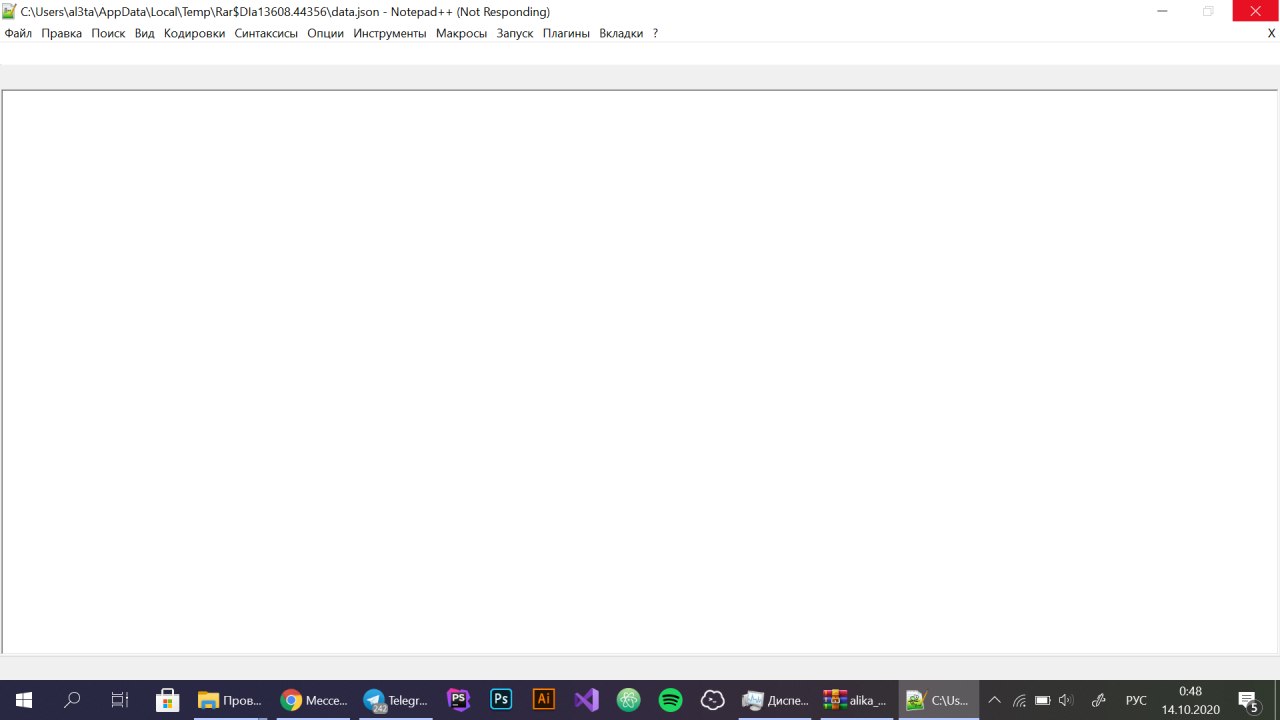Minimize the Notepad++ window
Screen dimensions: 1280x720
pos(1162,11)
